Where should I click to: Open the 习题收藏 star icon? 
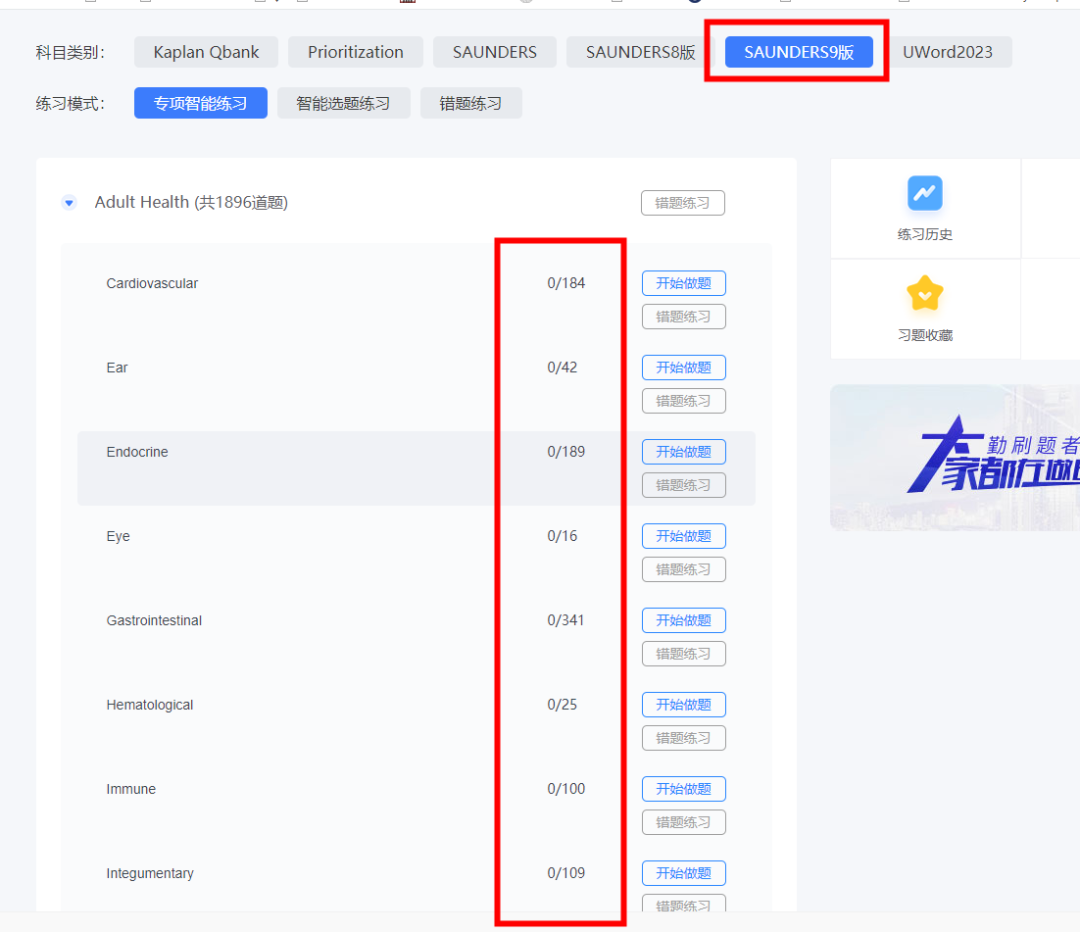925,293
